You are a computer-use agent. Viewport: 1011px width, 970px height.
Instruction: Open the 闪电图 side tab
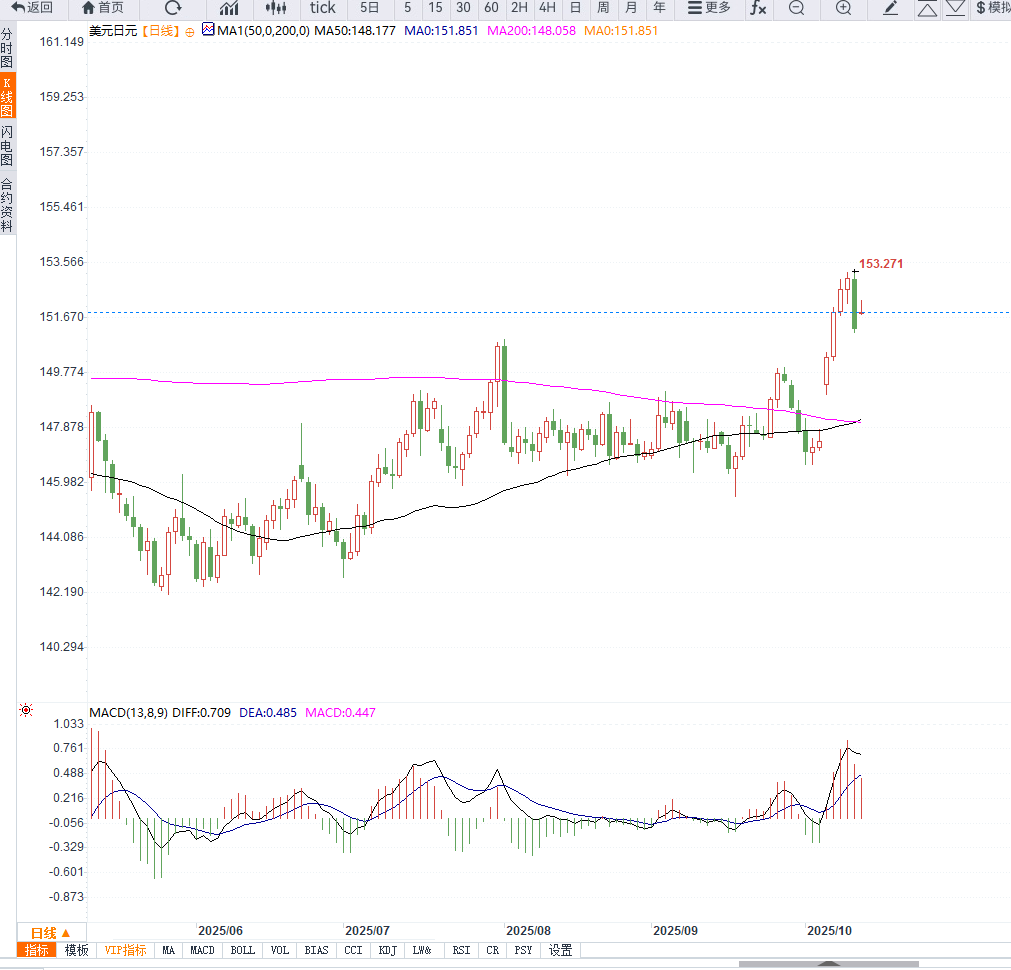coord(7,146)
